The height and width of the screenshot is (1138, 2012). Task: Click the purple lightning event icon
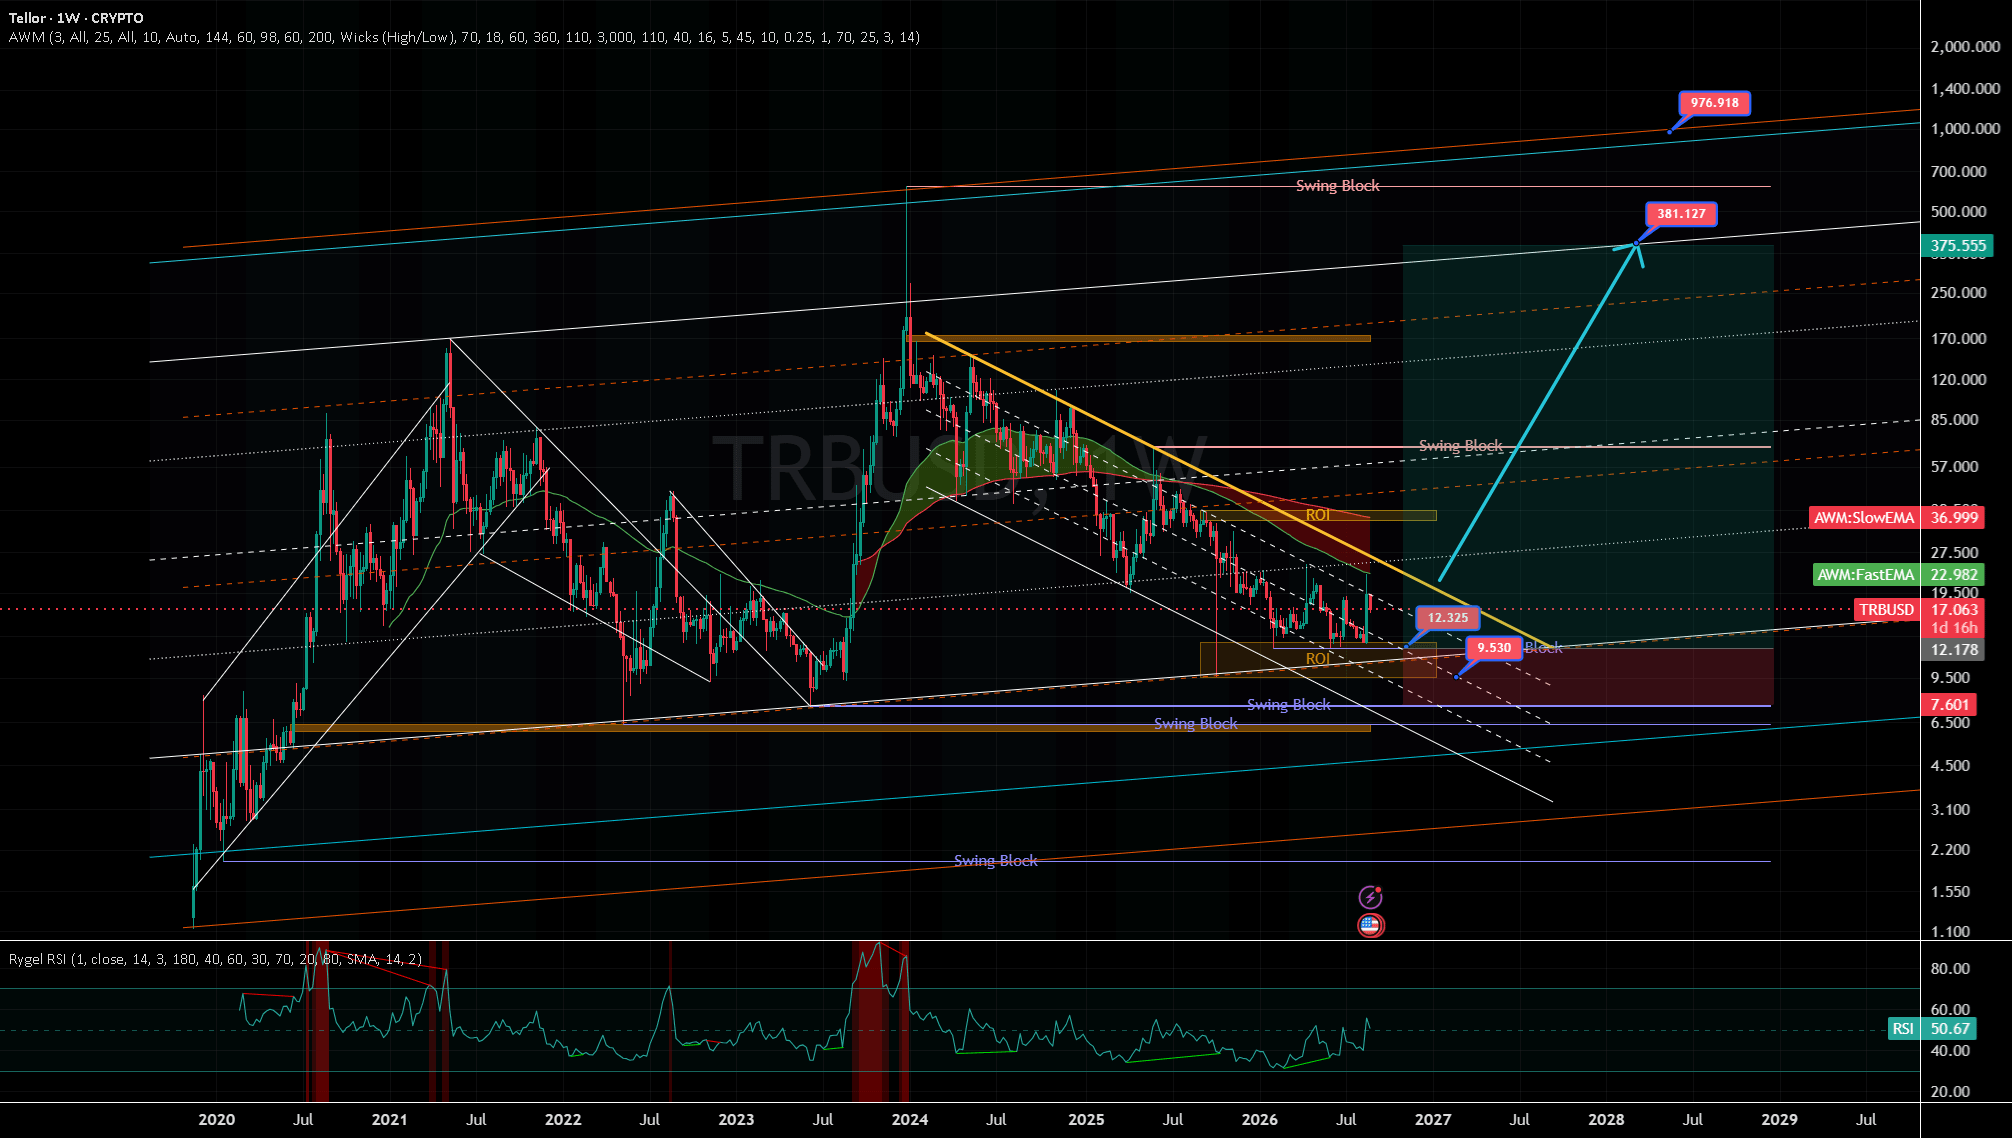pyautogui.click(x=1370, y=896)
